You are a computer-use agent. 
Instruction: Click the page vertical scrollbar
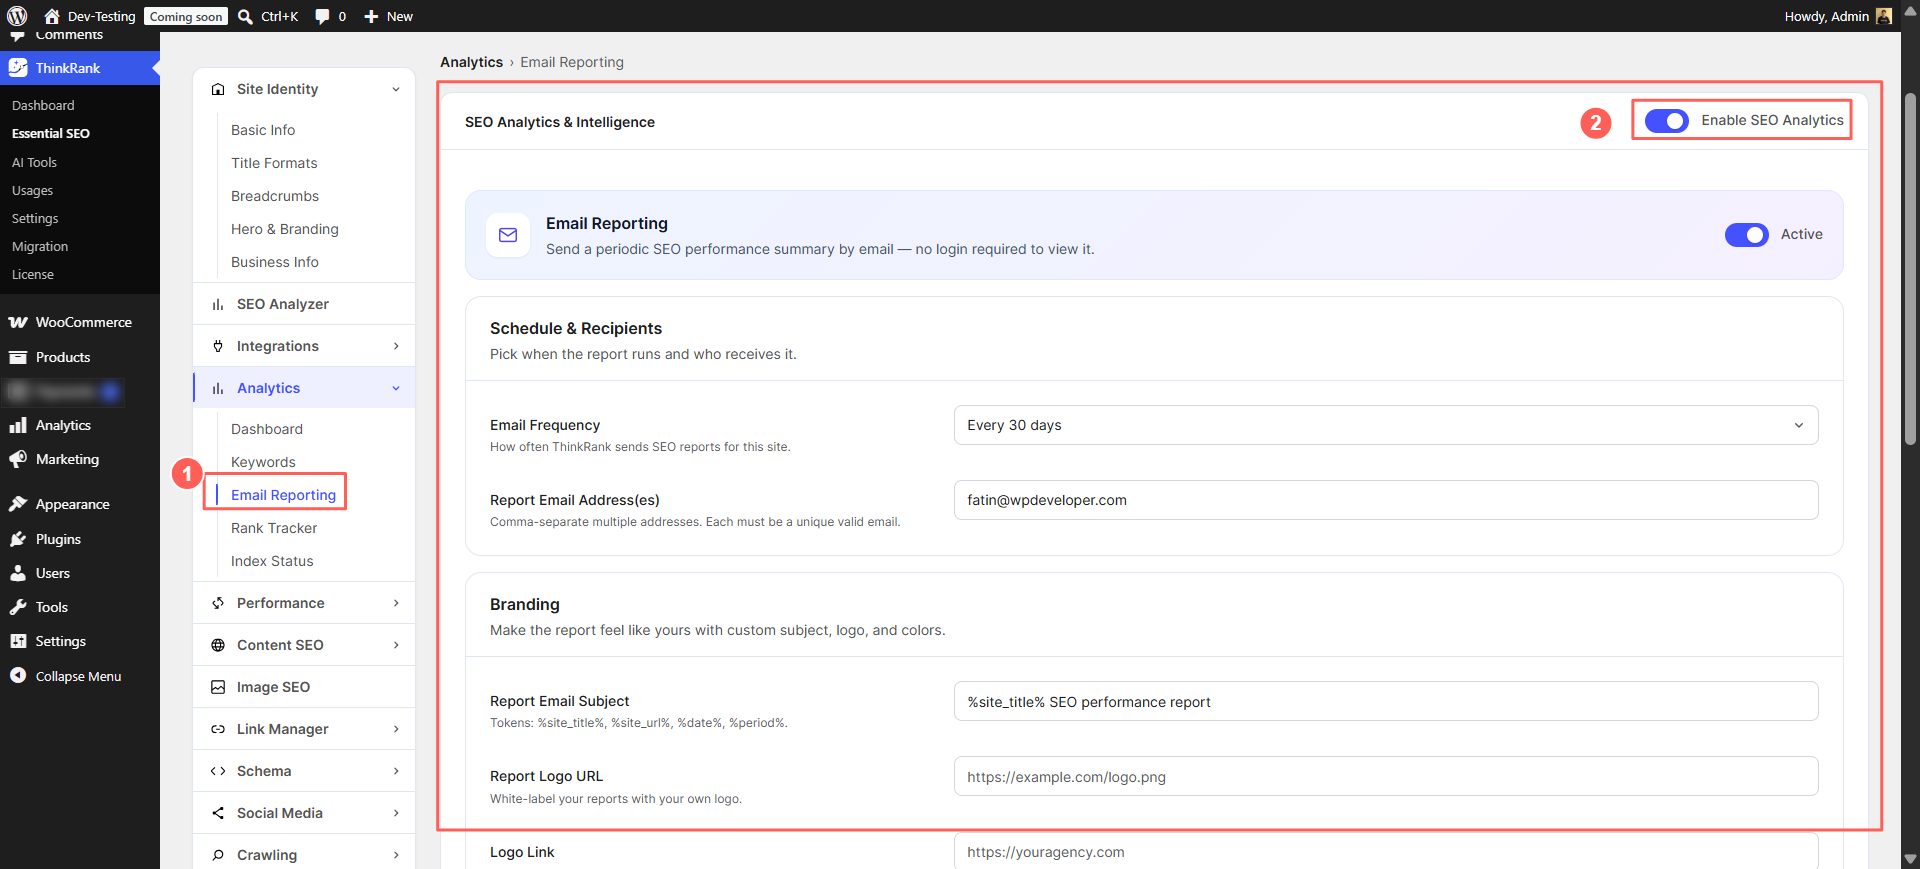tap(1910, 269)
